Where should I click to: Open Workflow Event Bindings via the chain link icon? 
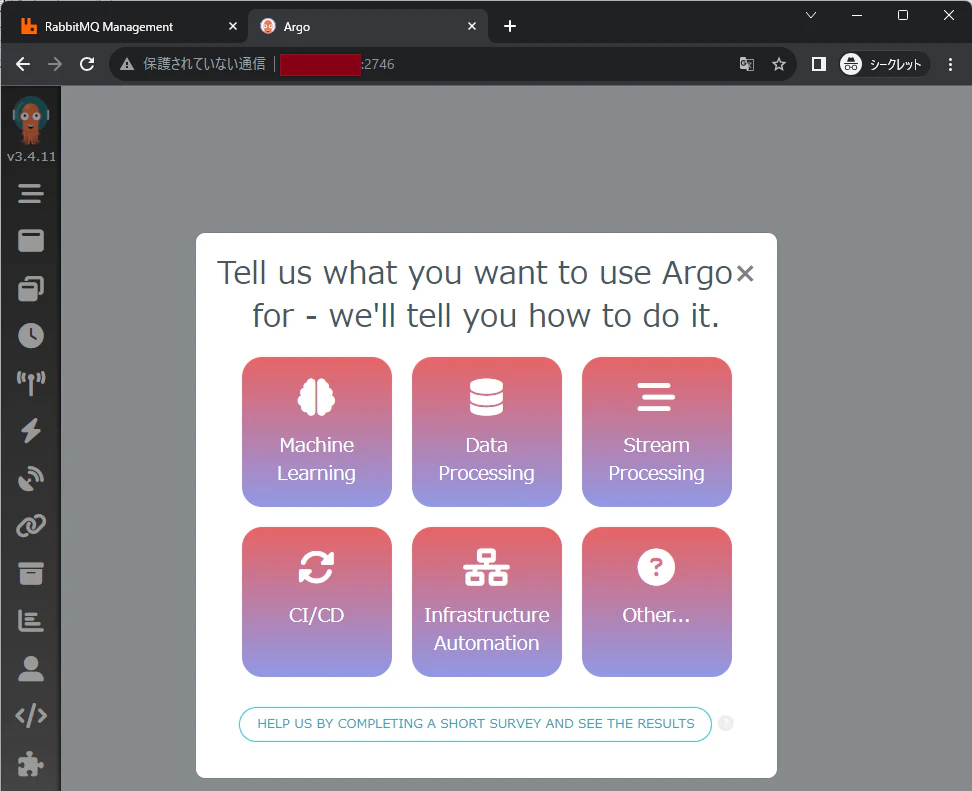(x=30, y=526)
